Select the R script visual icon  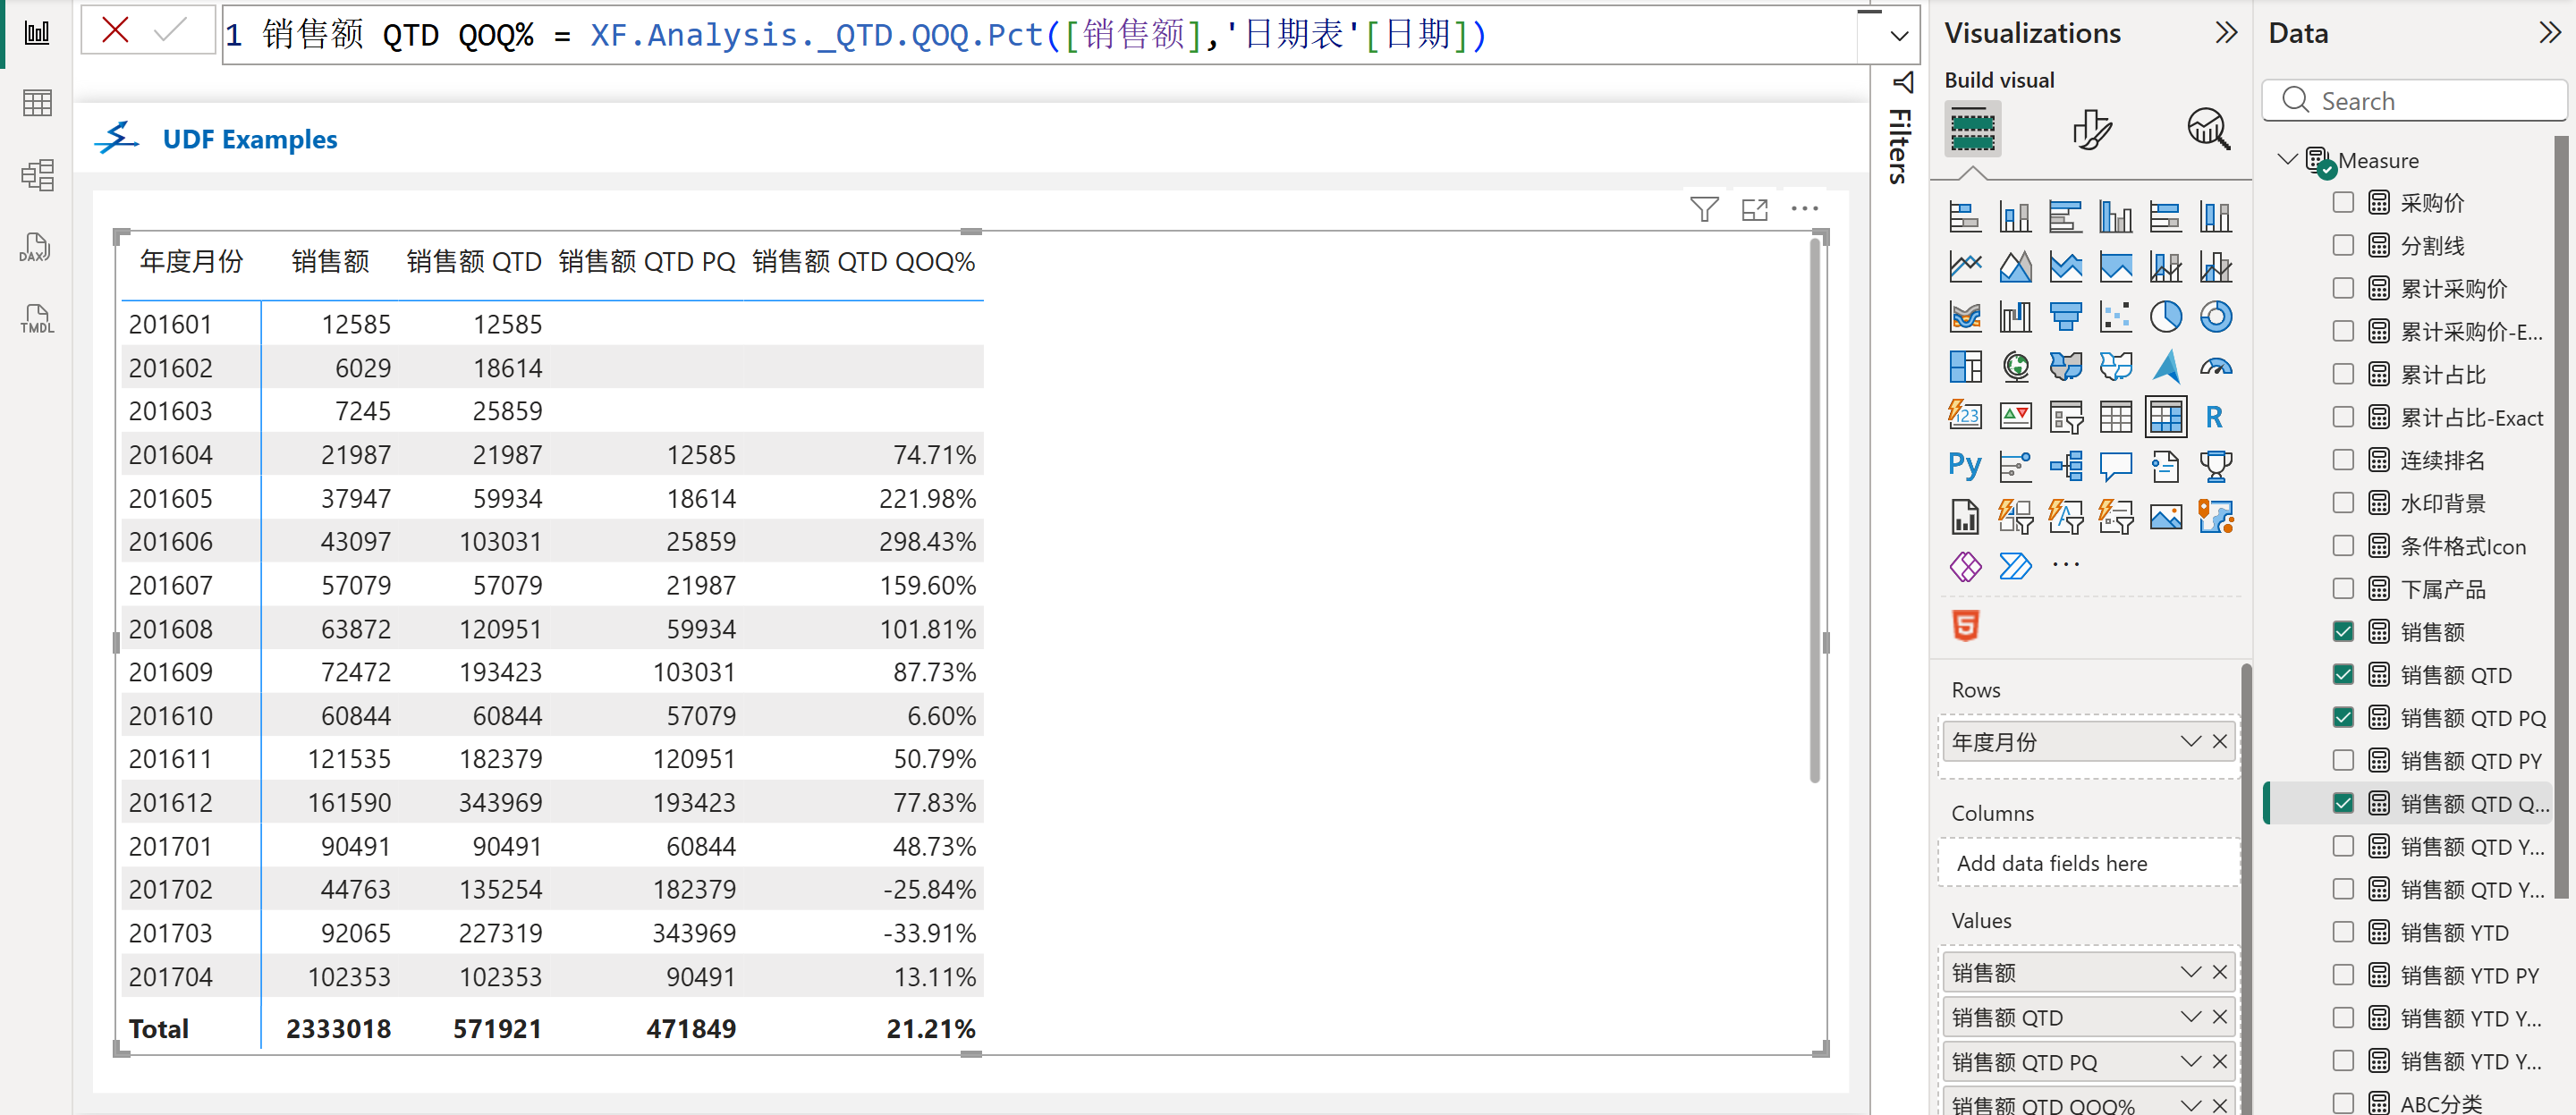2214,416
